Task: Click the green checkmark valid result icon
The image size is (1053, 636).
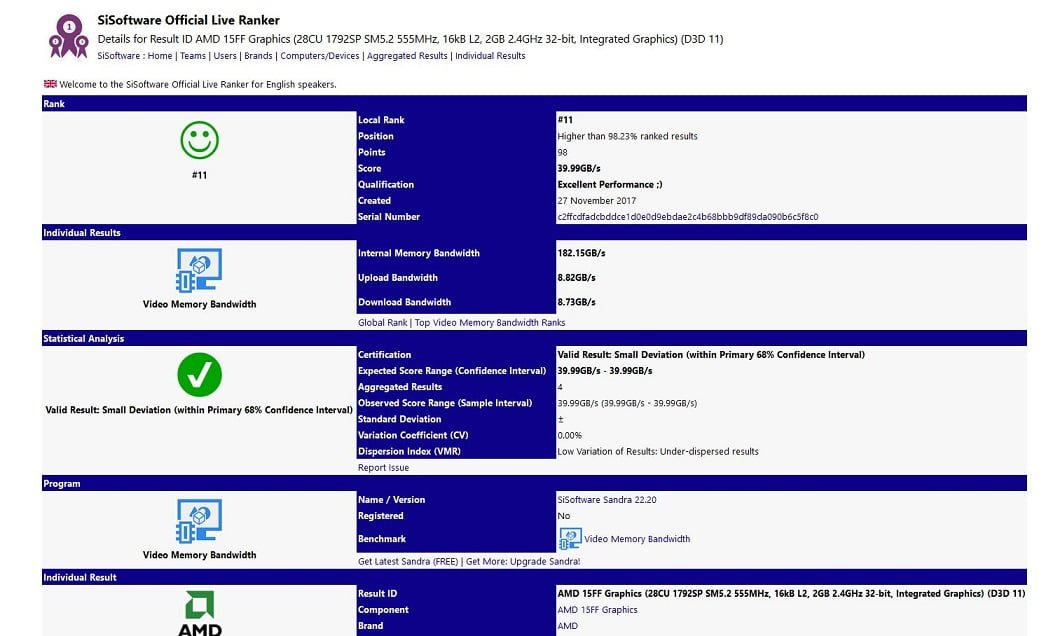Action: (199, 375)
